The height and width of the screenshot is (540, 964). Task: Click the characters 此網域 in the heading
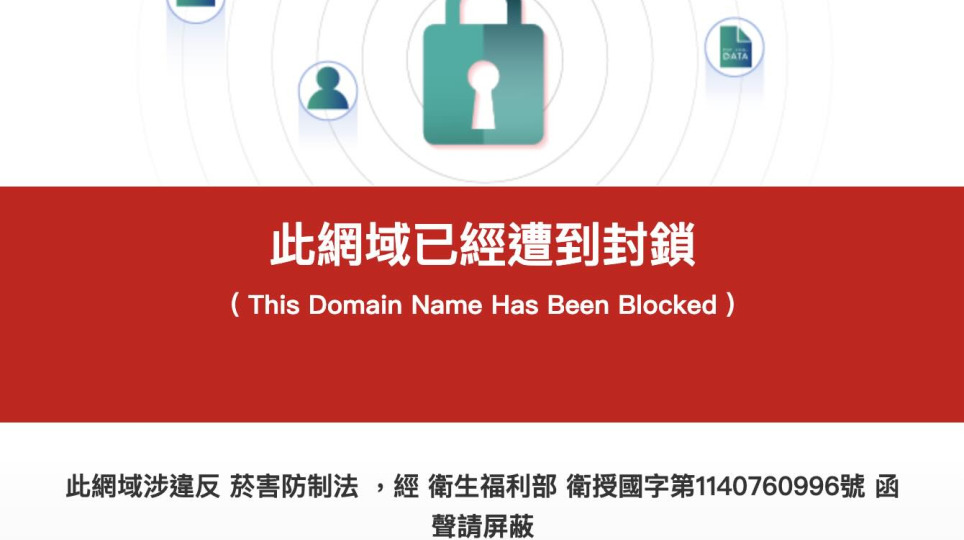click(341, 245)
